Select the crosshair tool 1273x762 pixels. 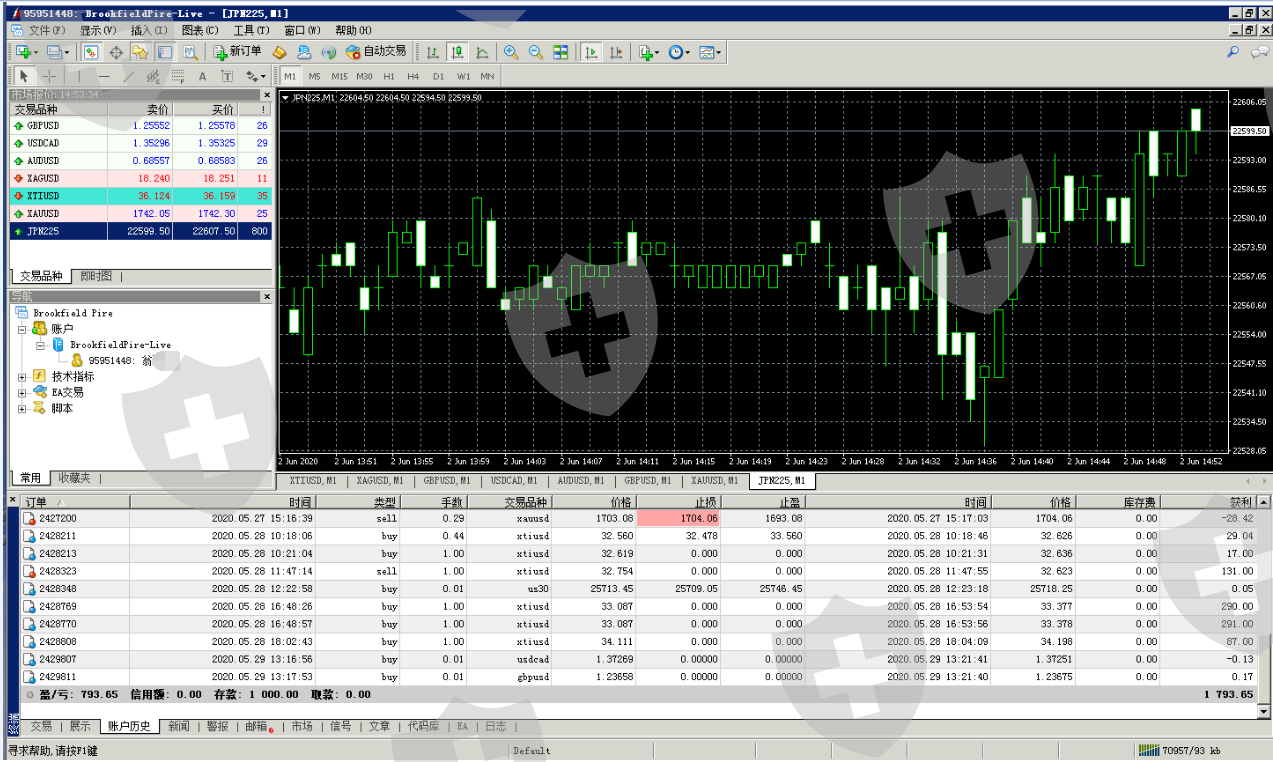click(50, 76)
